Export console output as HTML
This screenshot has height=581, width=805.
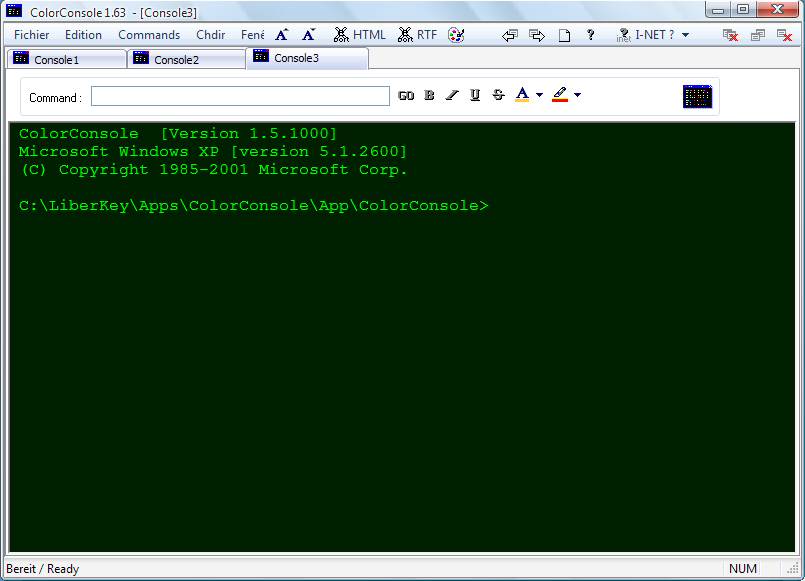click(x=359, y=35)
